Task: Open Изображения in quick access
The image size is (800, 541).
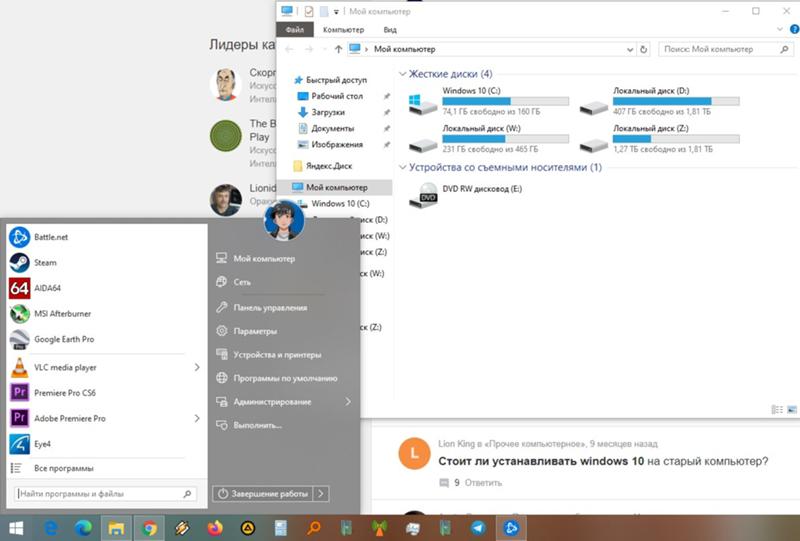Action: pyautogui.click(x=330, y=145)
